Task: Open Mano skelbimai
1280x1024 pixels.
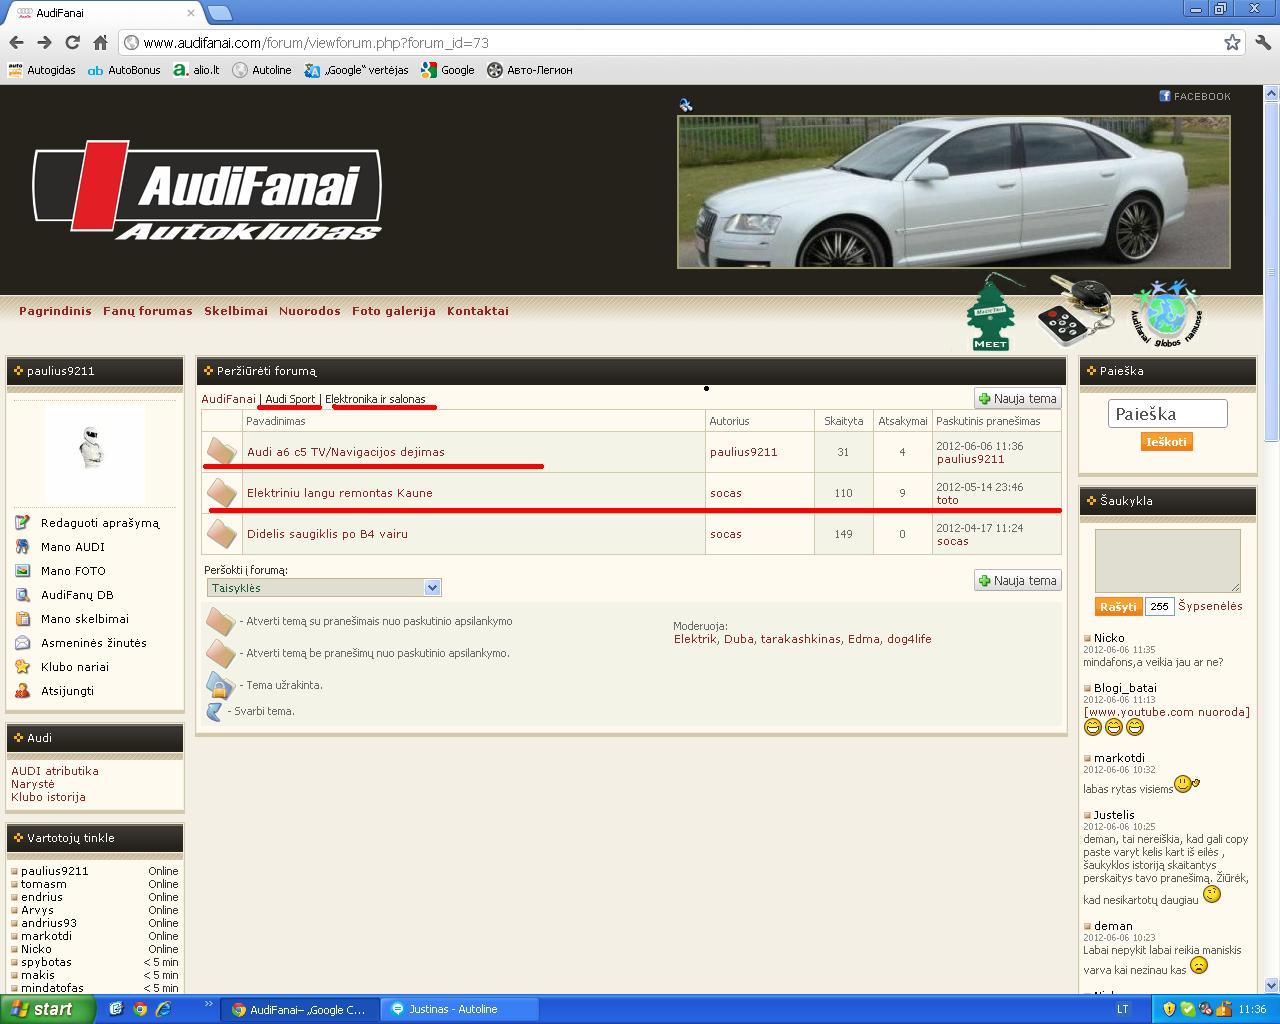Action: [84, 619]
